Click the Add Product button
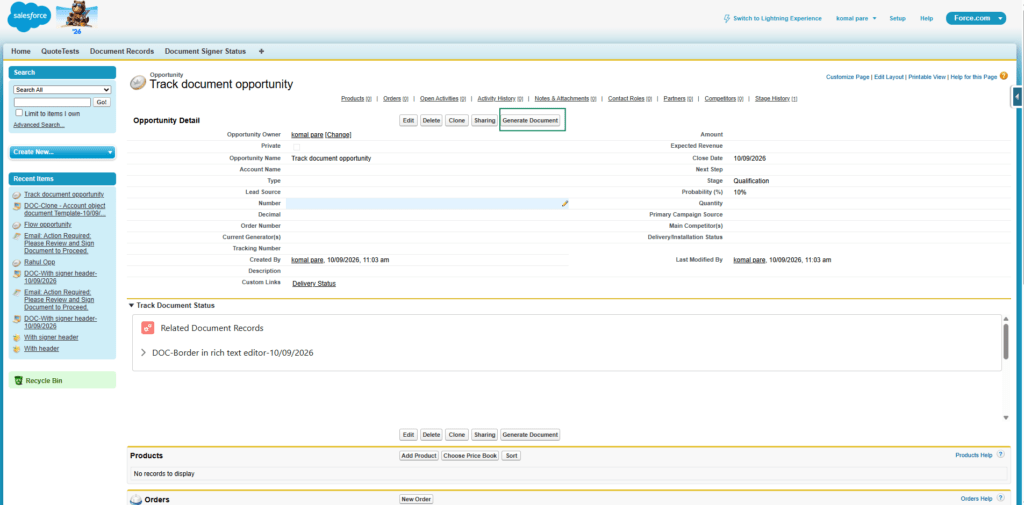This screenshot has width=1024, height=505. [x=419, y=455]
